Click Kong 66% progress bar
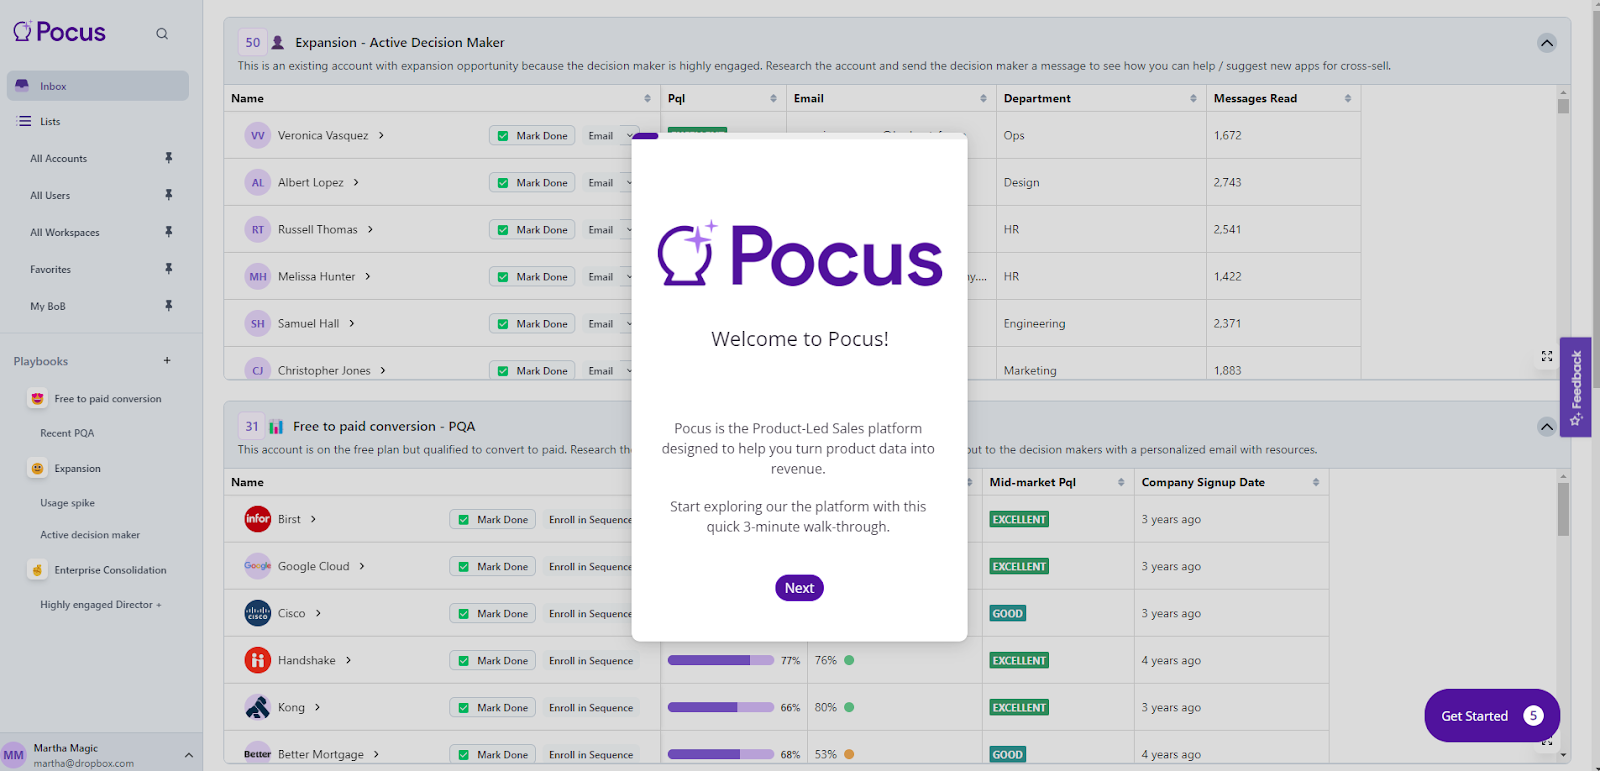Viewport: 1600px width, 771px height. [x=721, y=707]
